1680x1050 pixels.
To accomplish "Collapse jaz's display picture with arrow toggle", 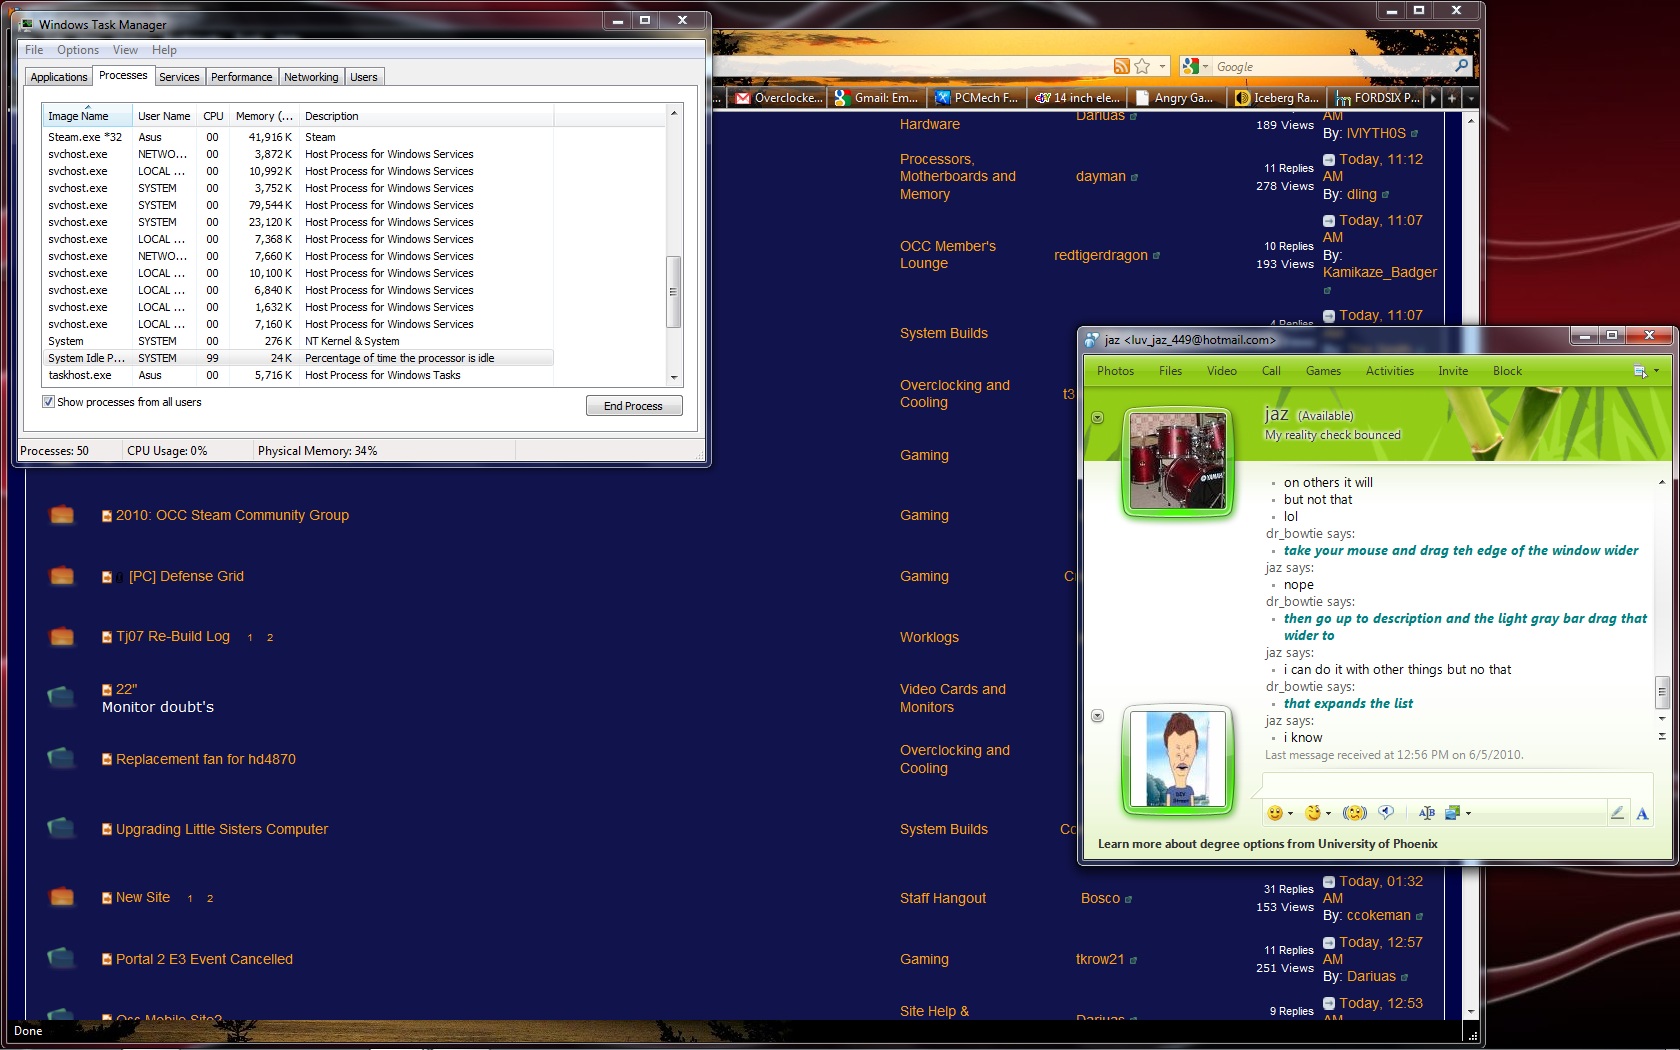I will pyautogui.click(x=1097, y=417).
